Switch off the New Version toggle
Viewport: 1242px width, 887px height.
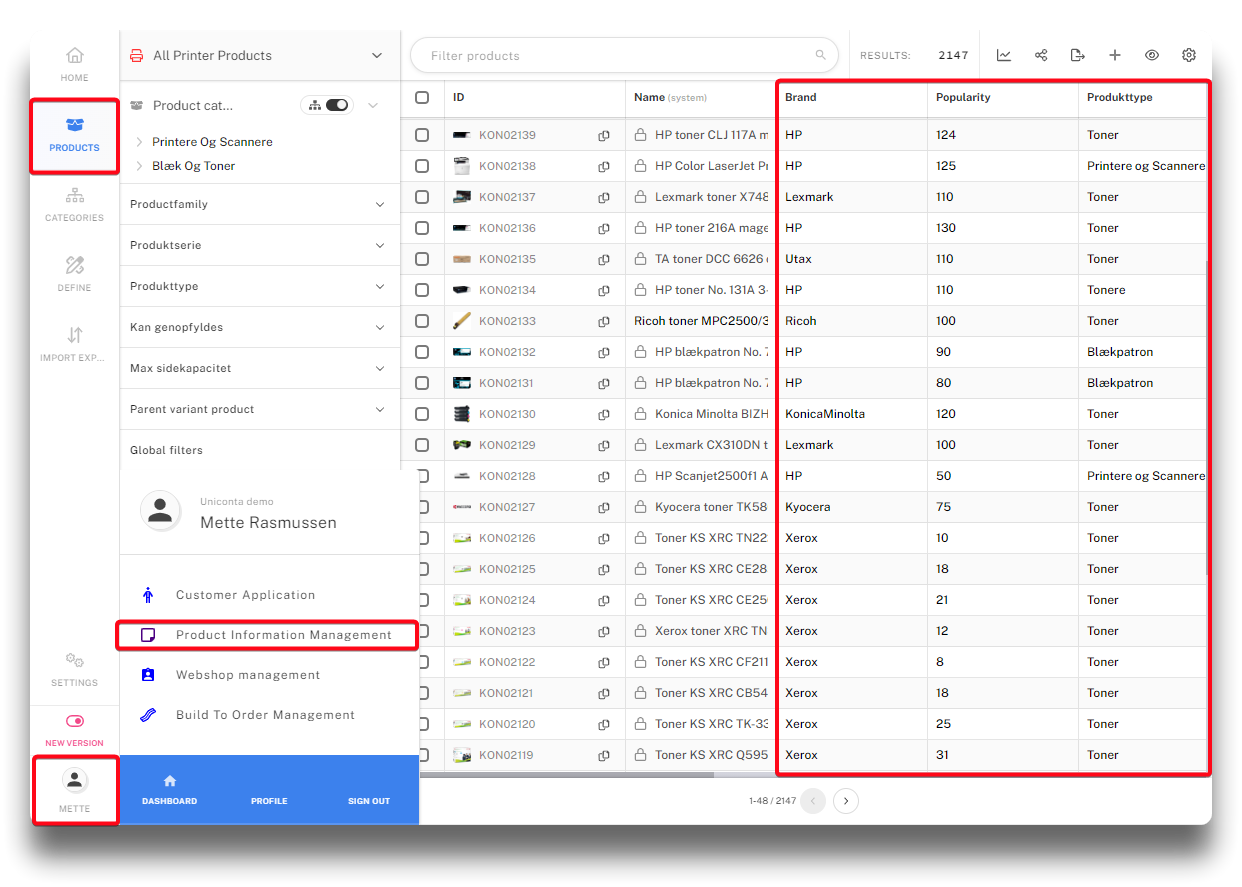click(x=74, y=721)
